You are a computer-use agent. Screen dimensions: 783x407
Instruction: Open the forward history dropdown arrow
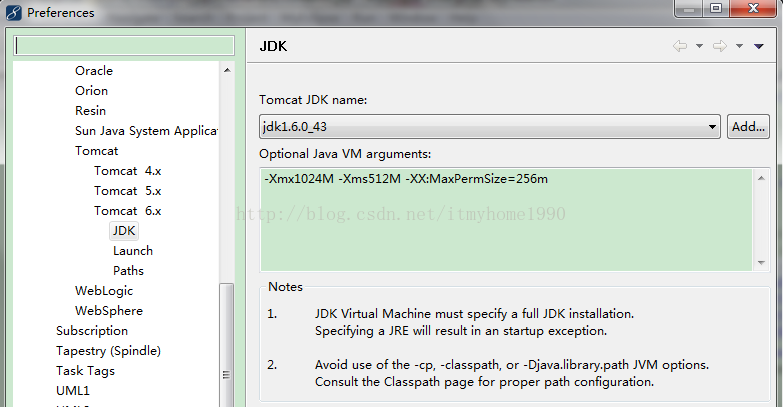(739, 46)
